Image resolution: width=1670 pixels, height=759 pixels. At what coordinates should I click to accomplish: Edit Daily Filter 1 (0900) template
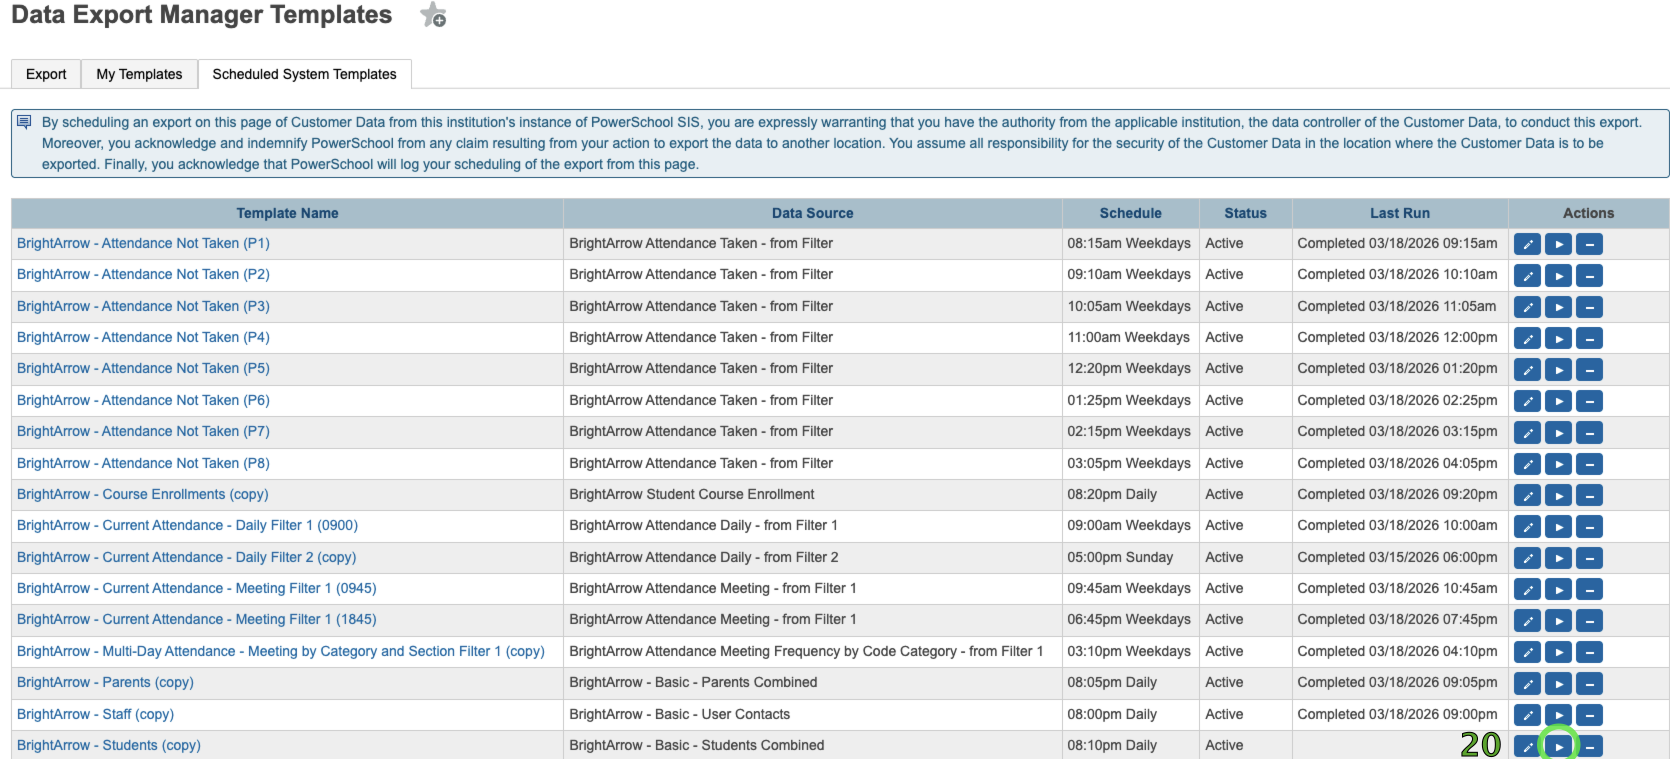coord(1527,527)
